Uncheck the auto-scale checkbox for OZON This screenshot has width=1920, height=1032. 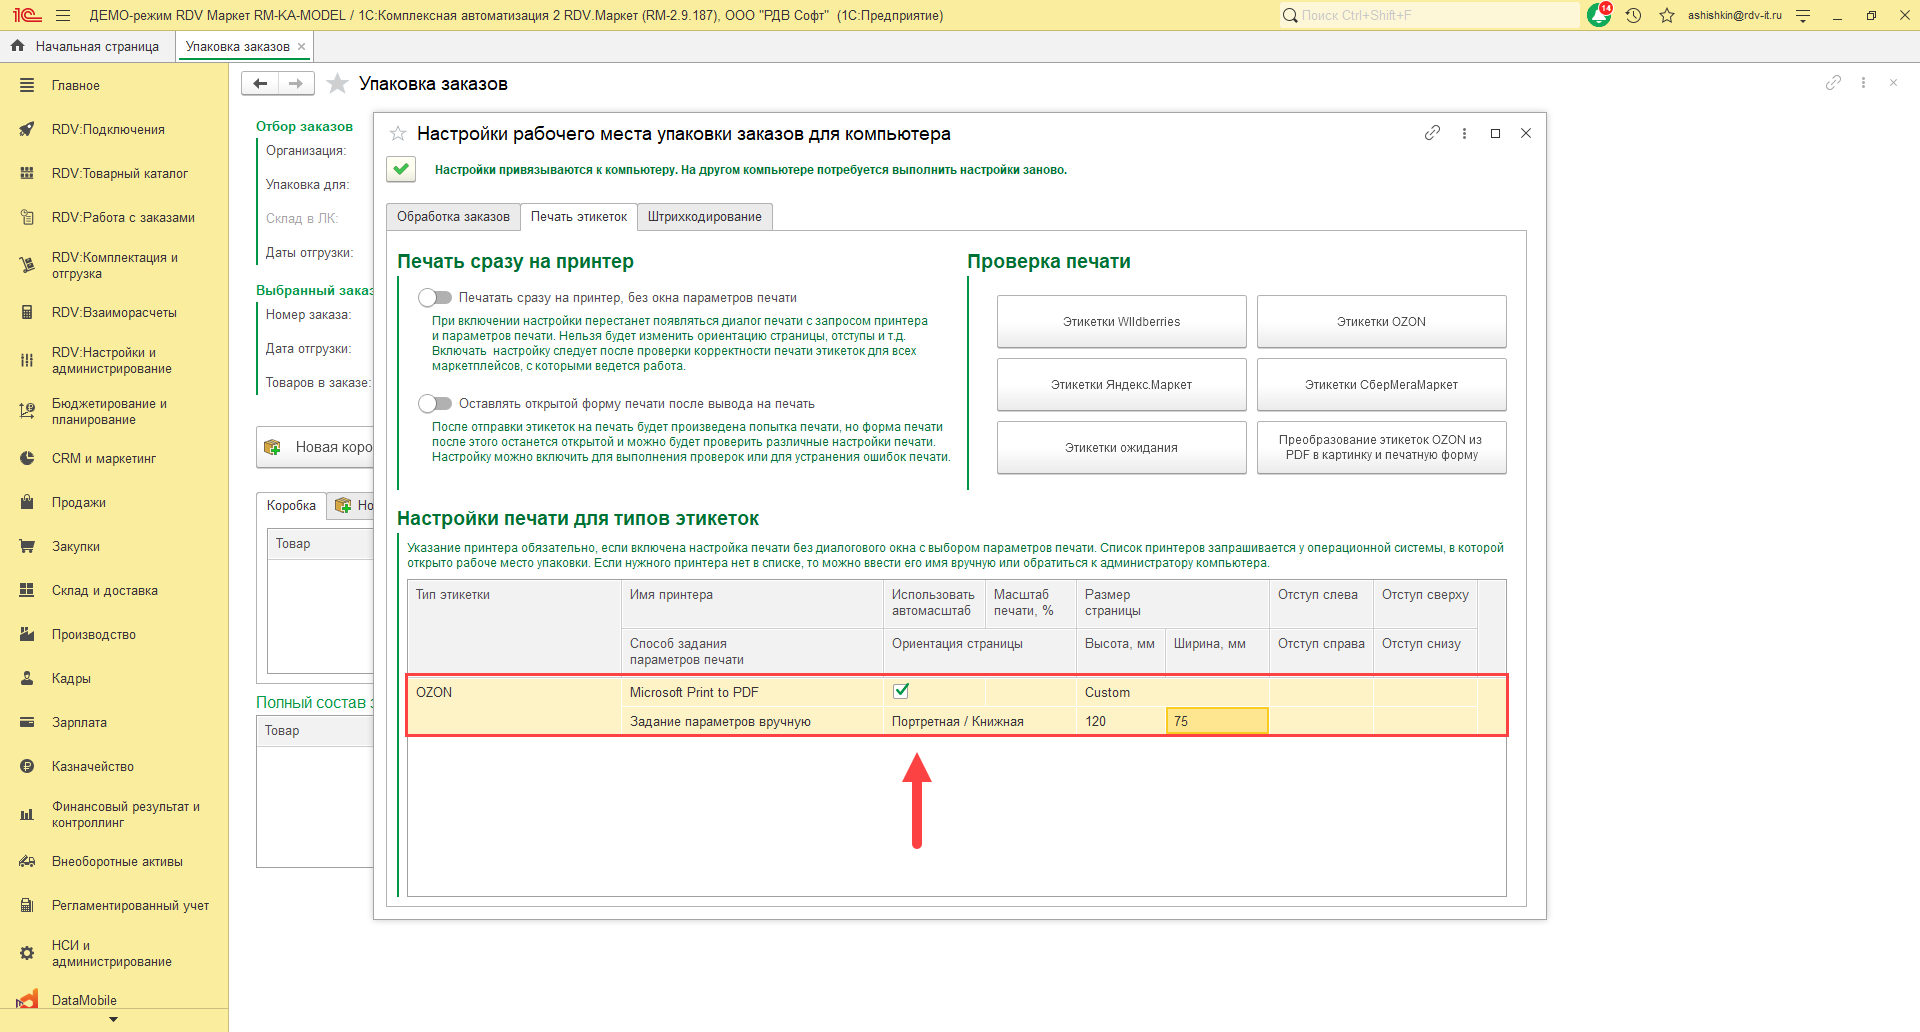point(901,691)
